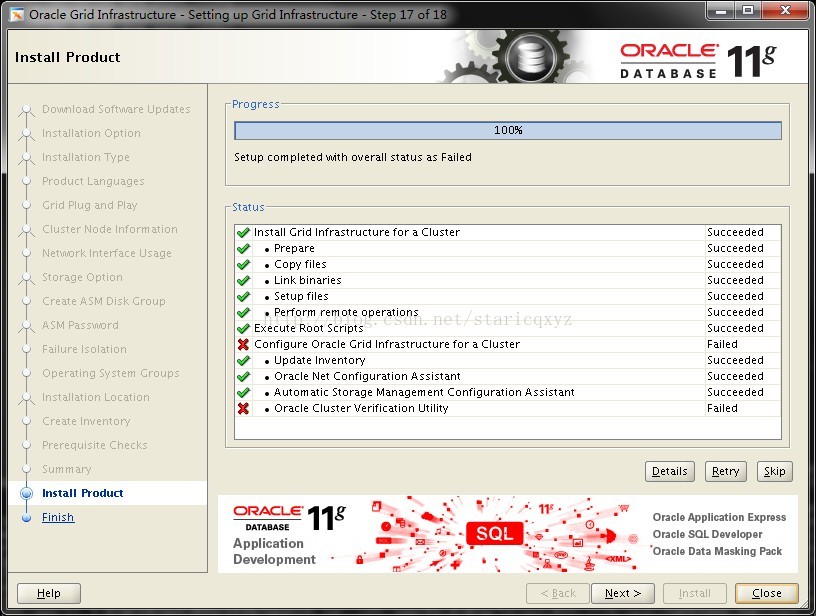Click Summary step in sidebar
The image size is (816, 616).
pyautogui.click(x=67, y=469)
